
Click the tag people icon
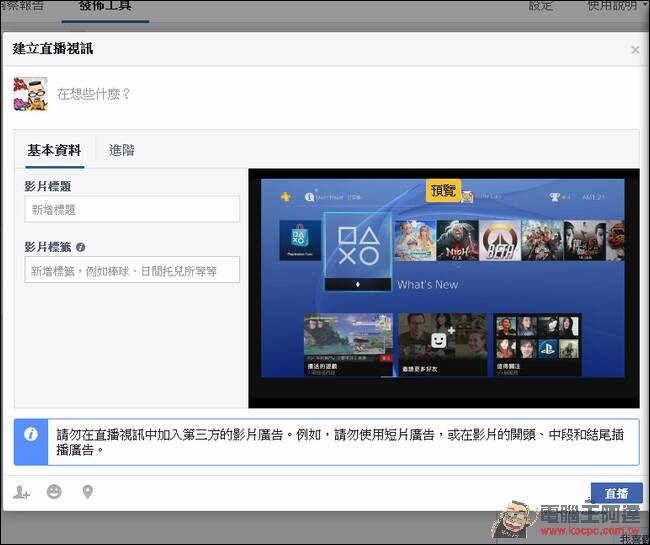point(21,492)
